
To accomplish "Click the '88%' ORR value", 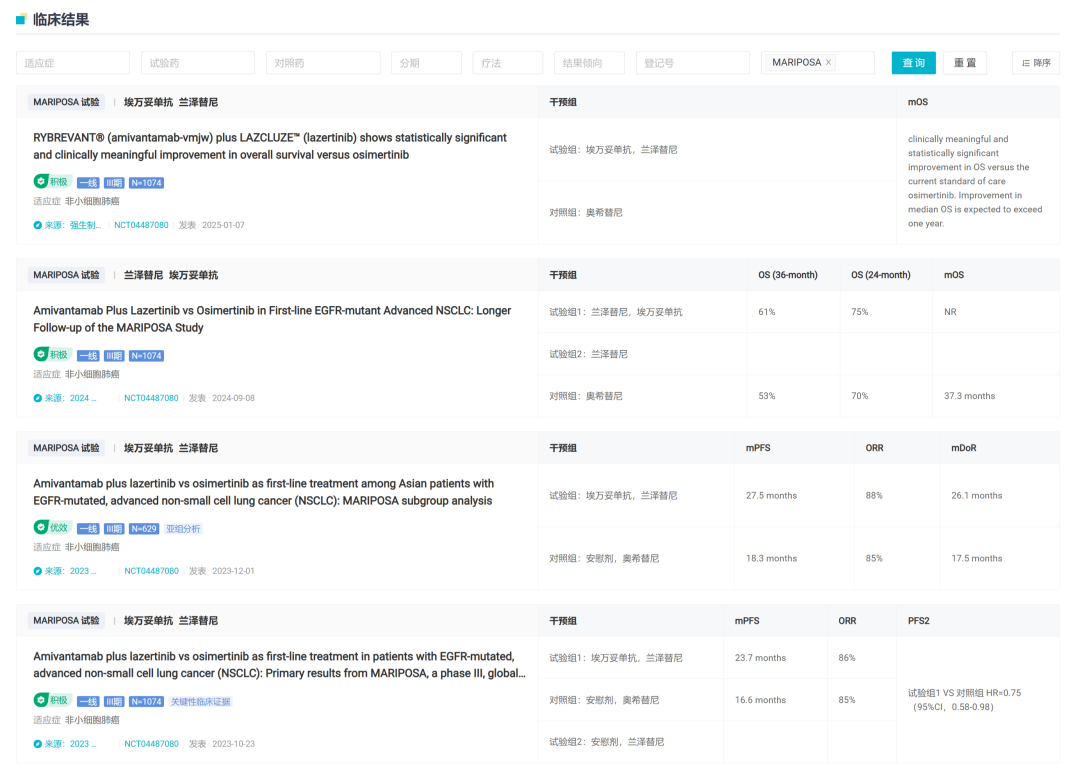I will coord(874,496).
